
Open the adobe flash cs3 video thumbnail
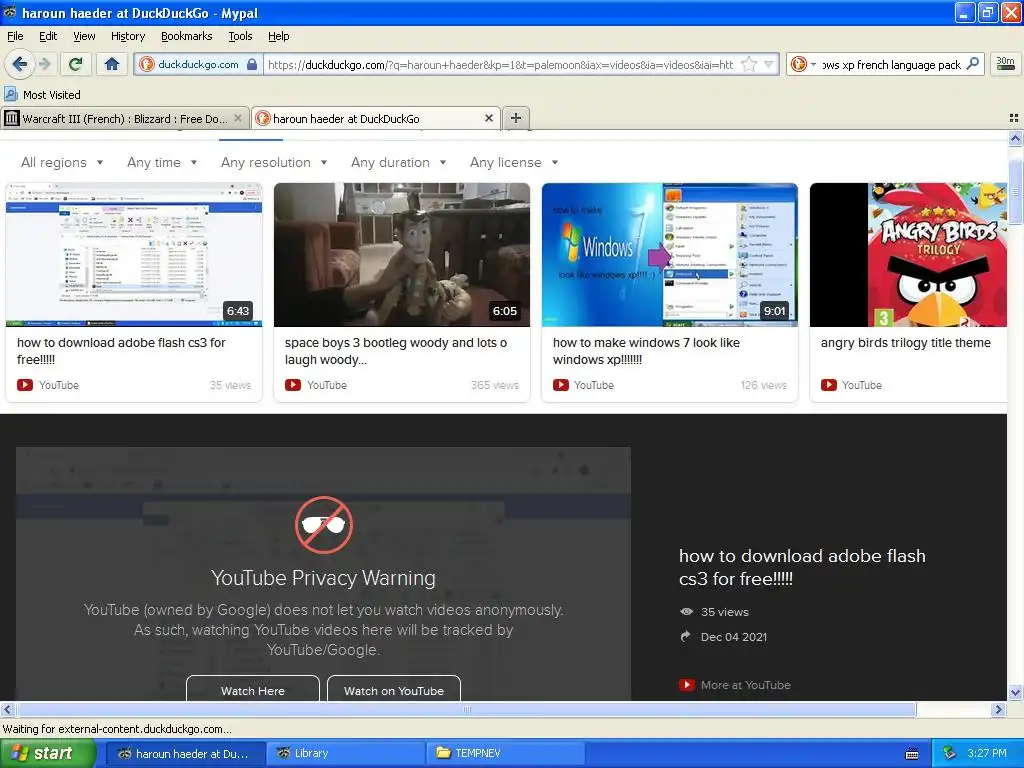click(x=134, y=255)
